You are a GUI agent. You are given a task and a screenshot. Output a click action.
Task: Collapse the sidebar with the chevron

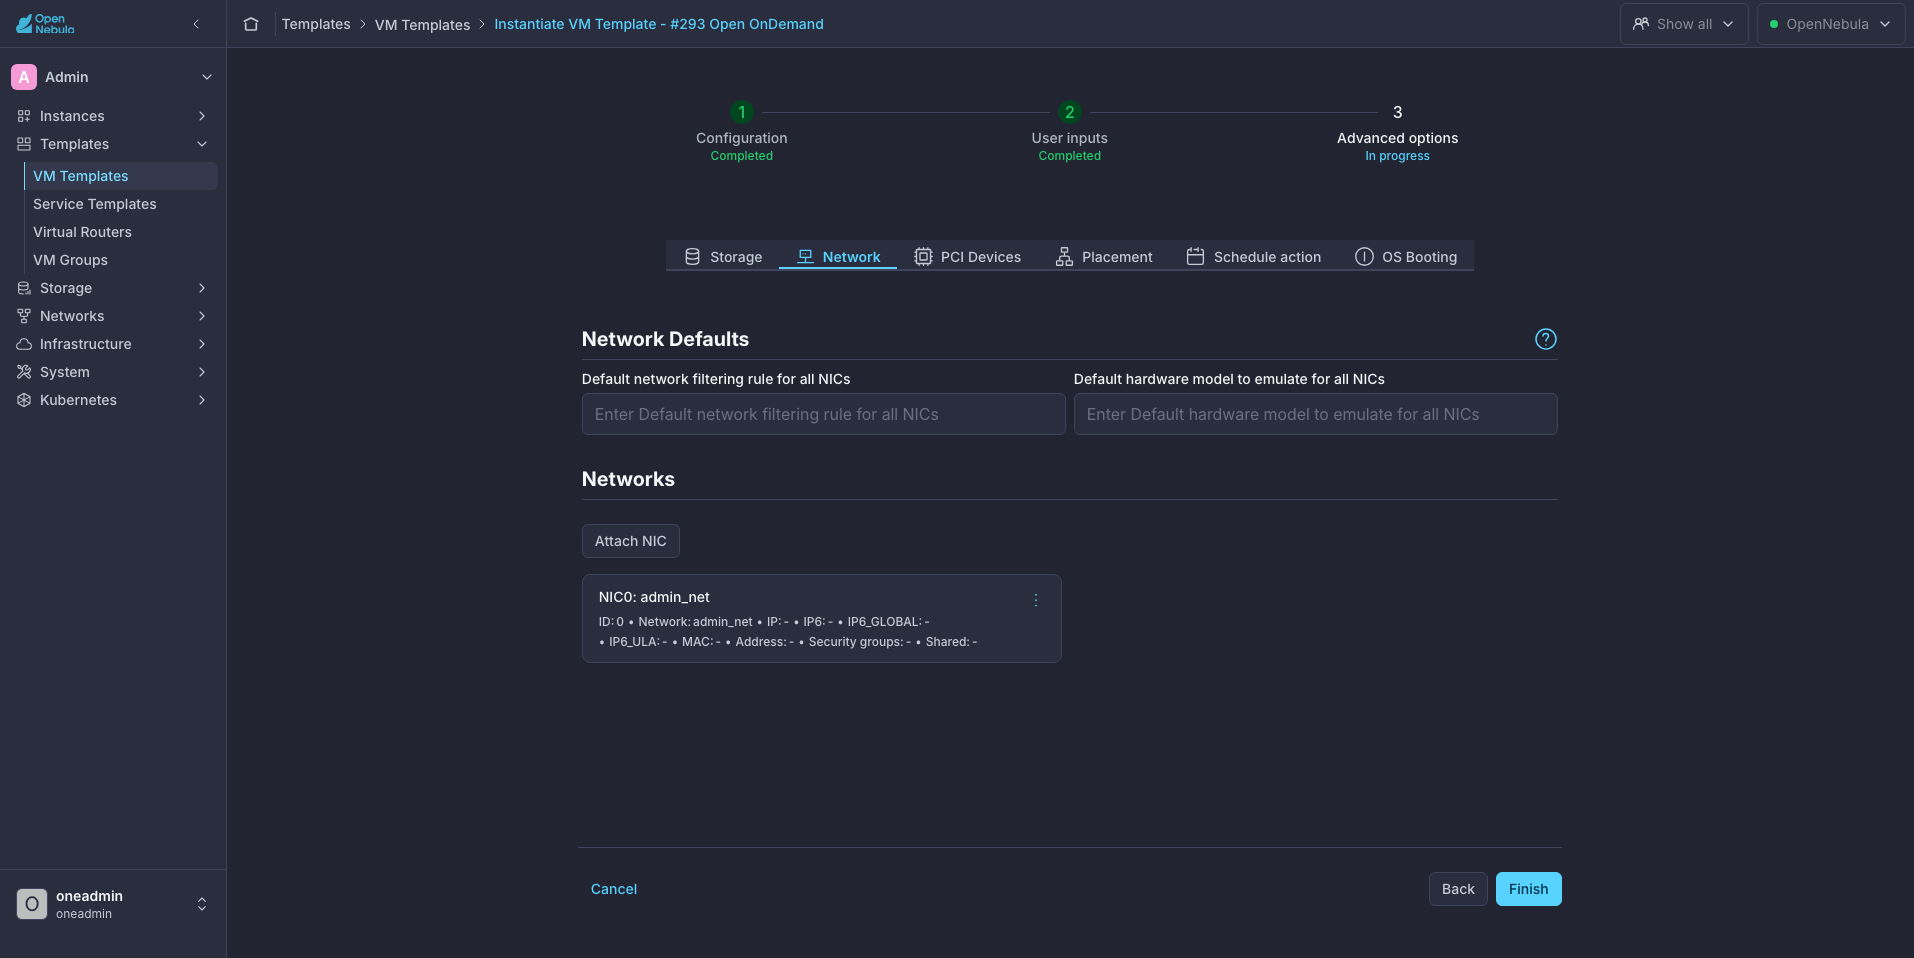[x=196, y=24]
